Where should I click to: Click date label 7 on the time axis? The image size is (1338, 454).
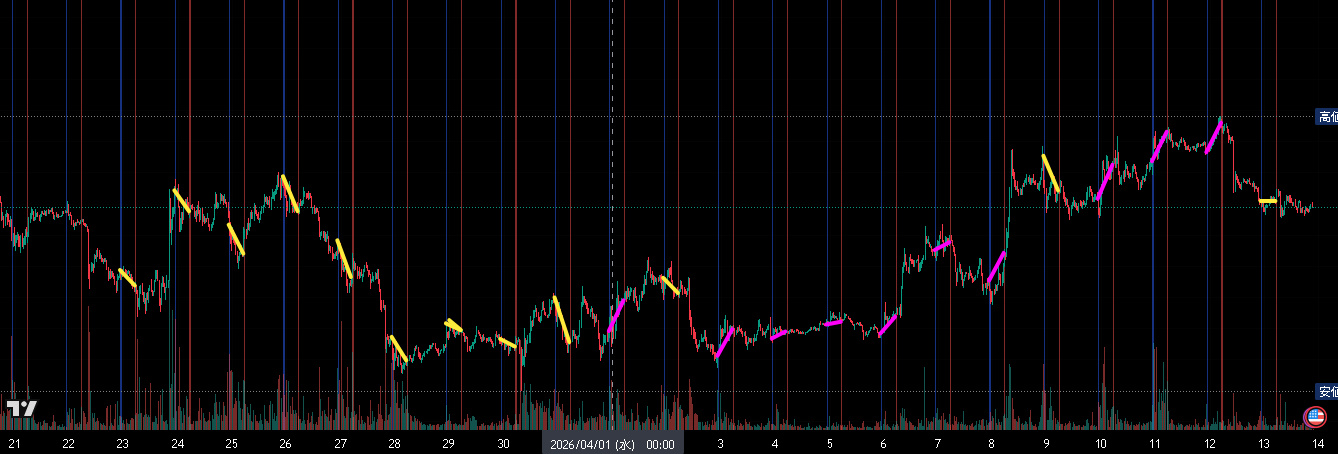point(937,444)
